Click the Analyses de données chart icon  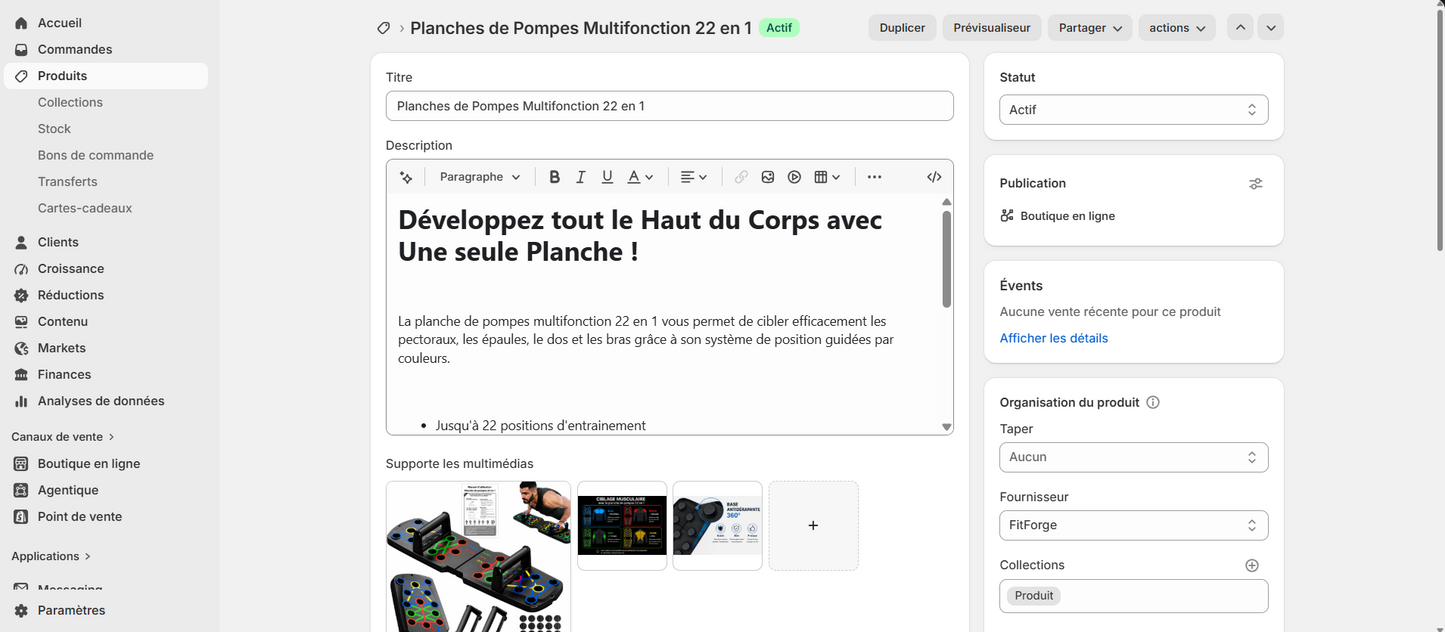(21, 401)
